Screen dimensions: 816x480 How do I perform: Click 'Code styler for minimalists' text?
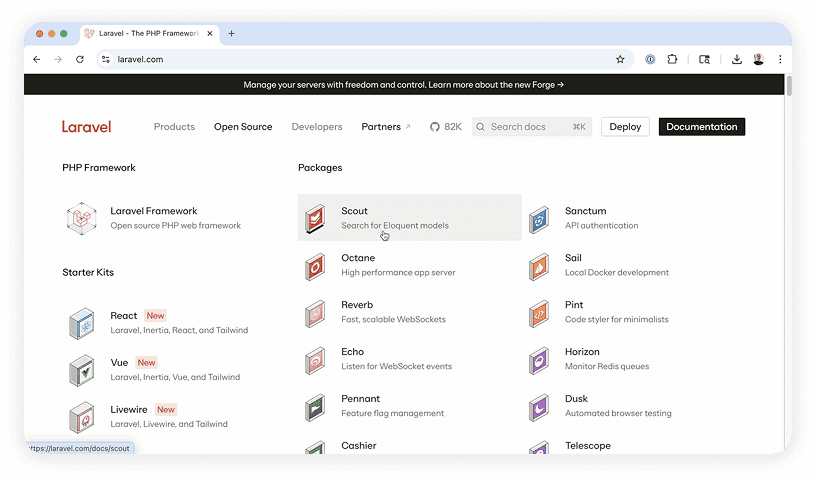617,319
